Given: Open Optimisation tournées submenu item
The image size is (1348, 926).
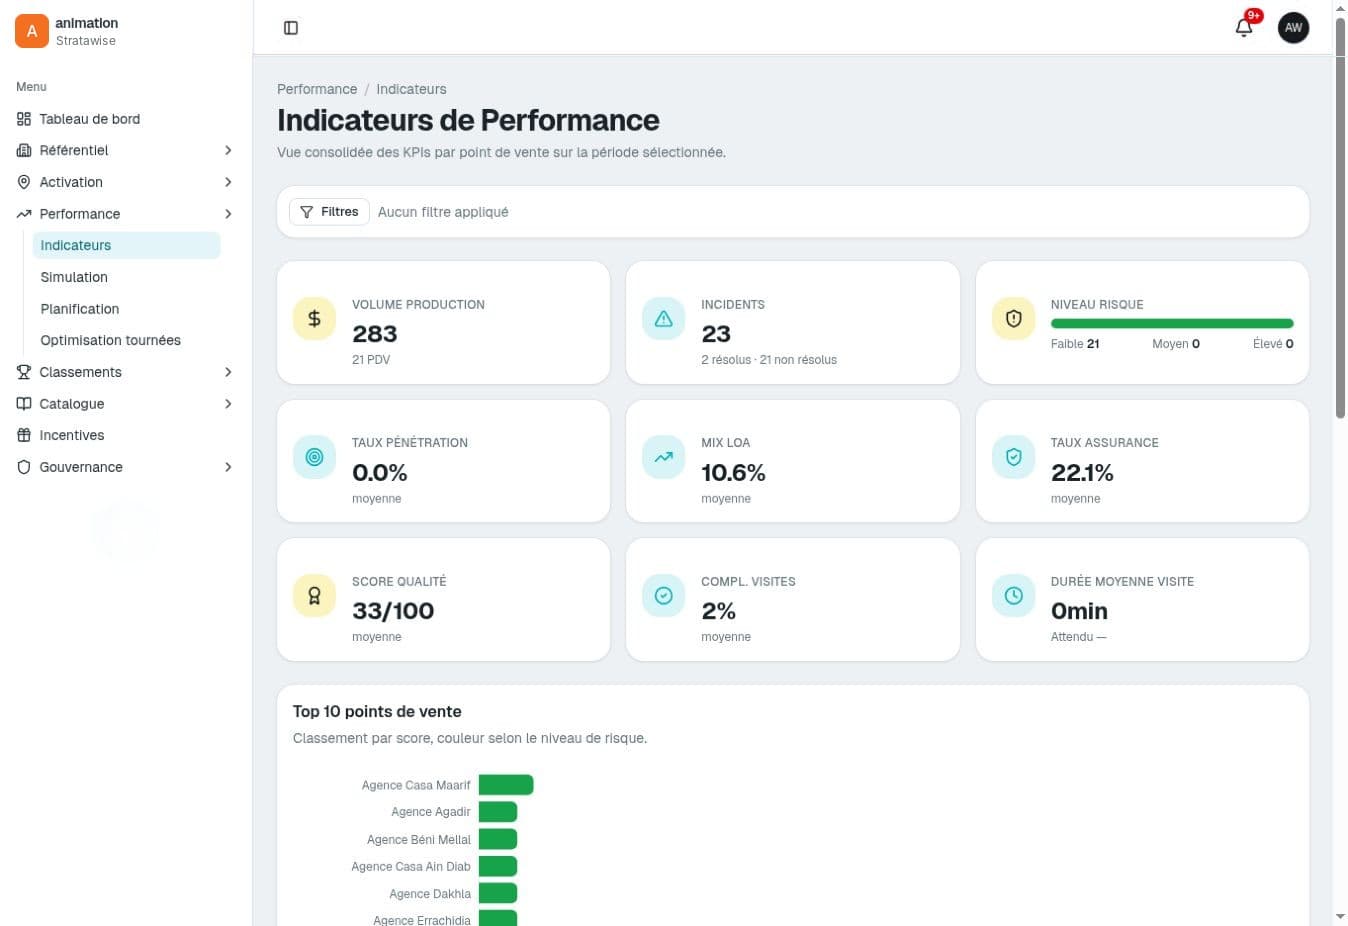Looking at the screenshot, I should [126, 340].
